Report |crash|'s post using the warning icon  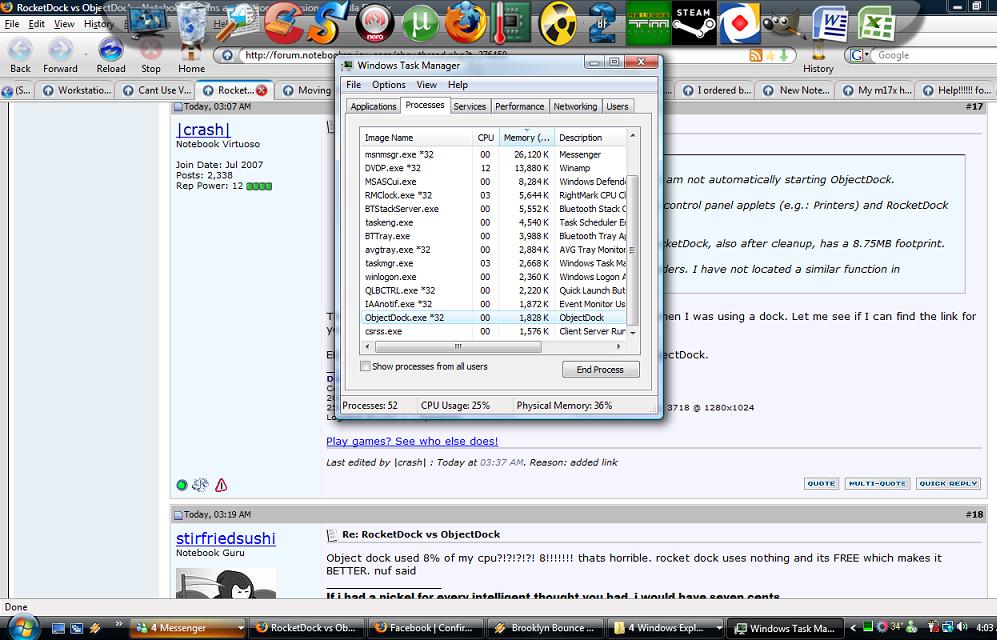(221, 485)
